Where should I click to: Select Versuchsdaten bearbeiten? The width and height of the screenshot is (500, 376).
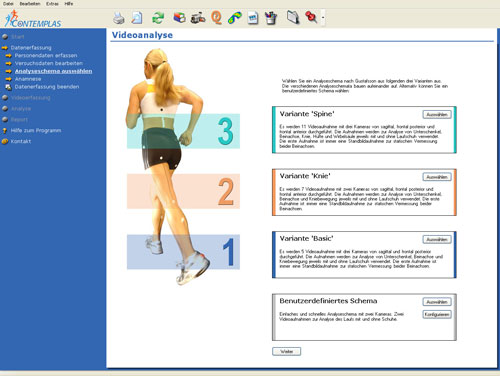click(x=49, y=63)
